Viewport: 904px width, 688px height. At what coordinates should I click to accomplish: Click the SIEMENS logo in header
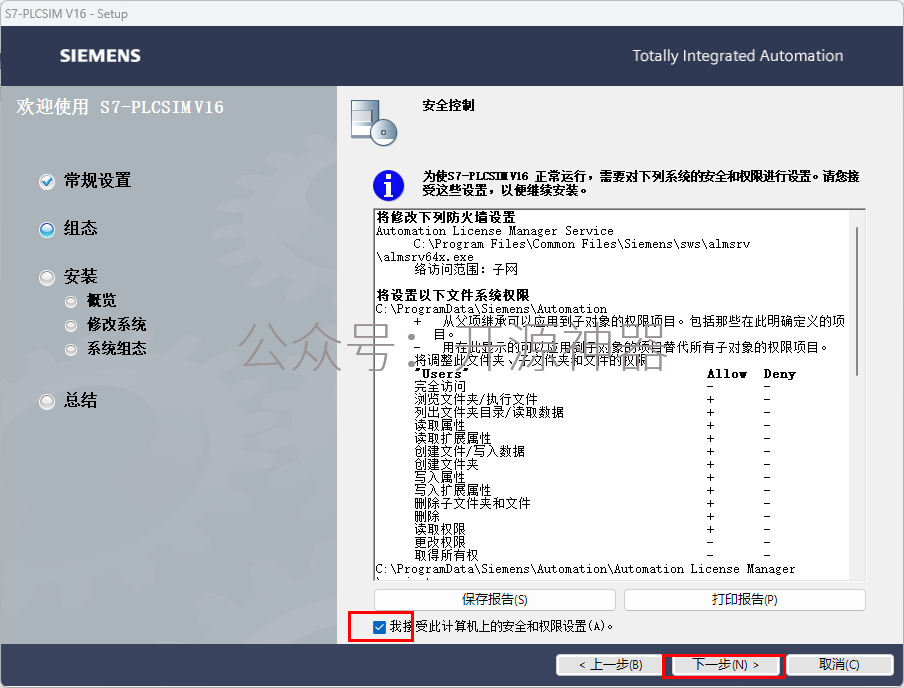coord(100,56)
